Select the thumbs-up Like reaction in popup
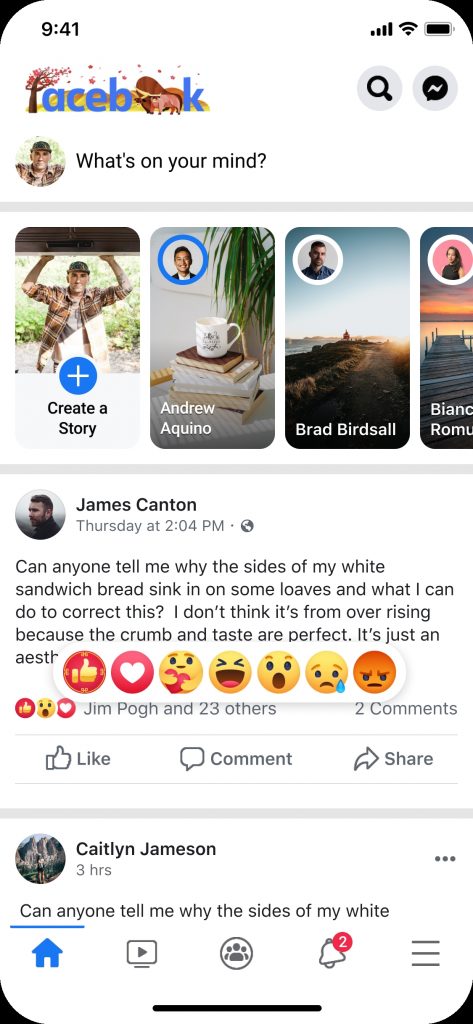 point(84,673)
